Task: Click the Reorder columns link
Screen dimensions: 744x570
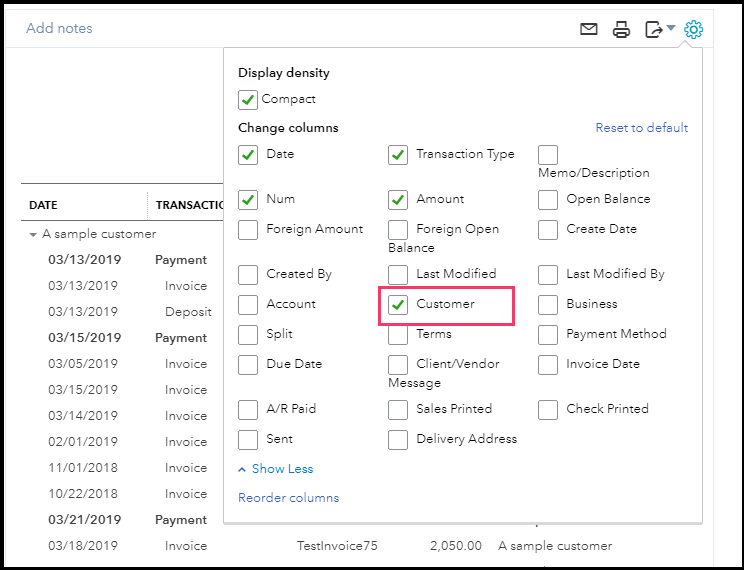Action: point(288,498)
